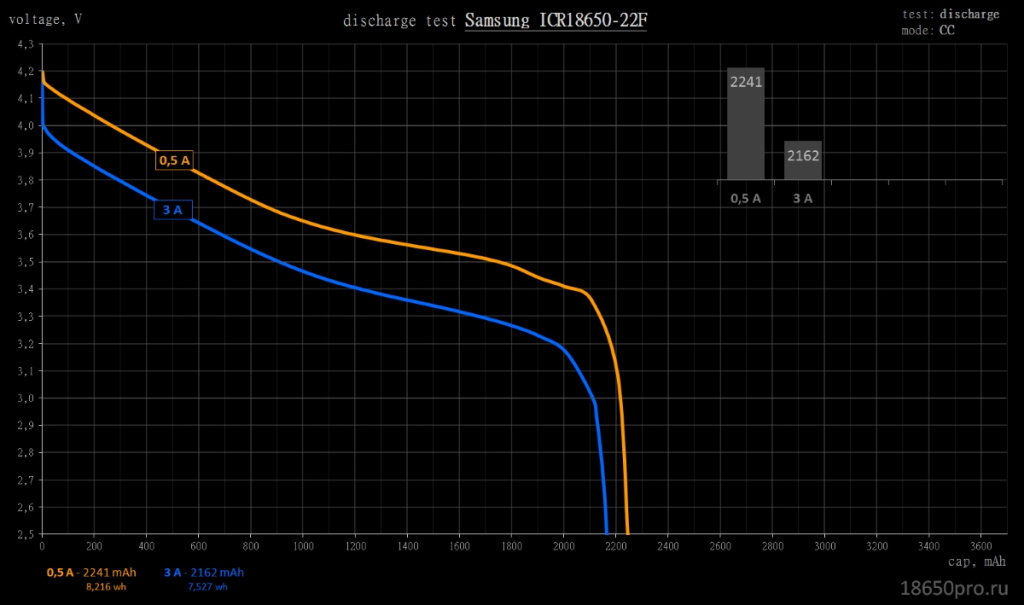Image resolution: width=1024 pixels, height=605 pixels.
Task: Click the 2,5 tick on the voltage axis
Action: coord(25,534)
